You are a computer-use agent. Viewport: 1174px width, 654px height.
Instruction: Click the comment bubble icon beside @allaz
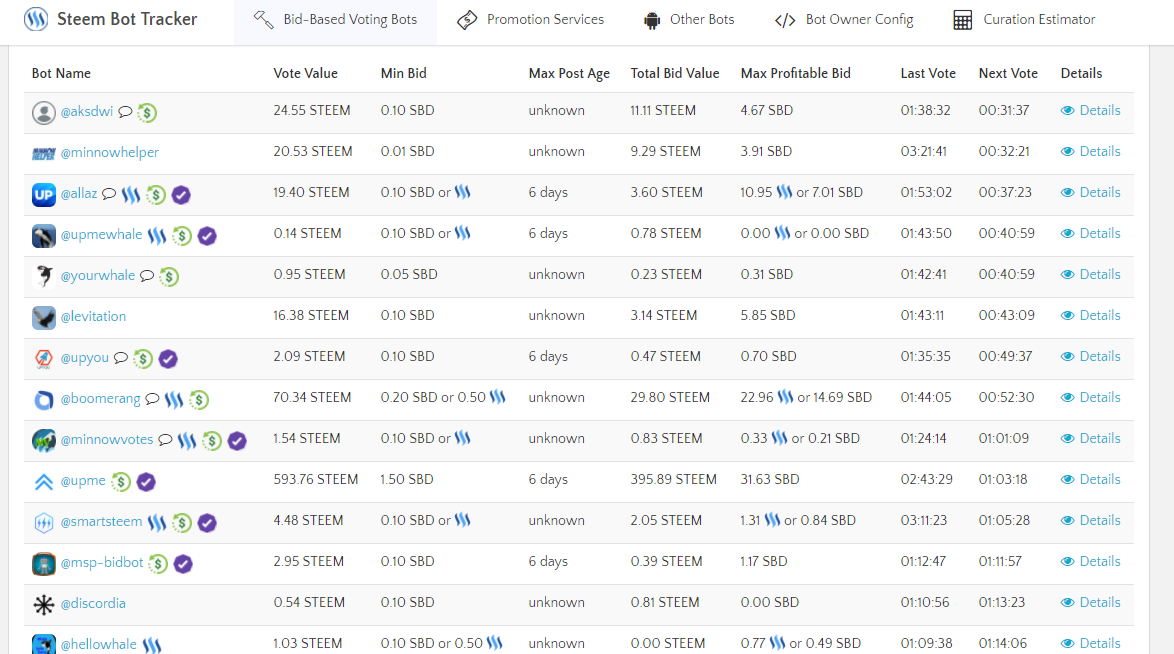click(x=109, y=194)
